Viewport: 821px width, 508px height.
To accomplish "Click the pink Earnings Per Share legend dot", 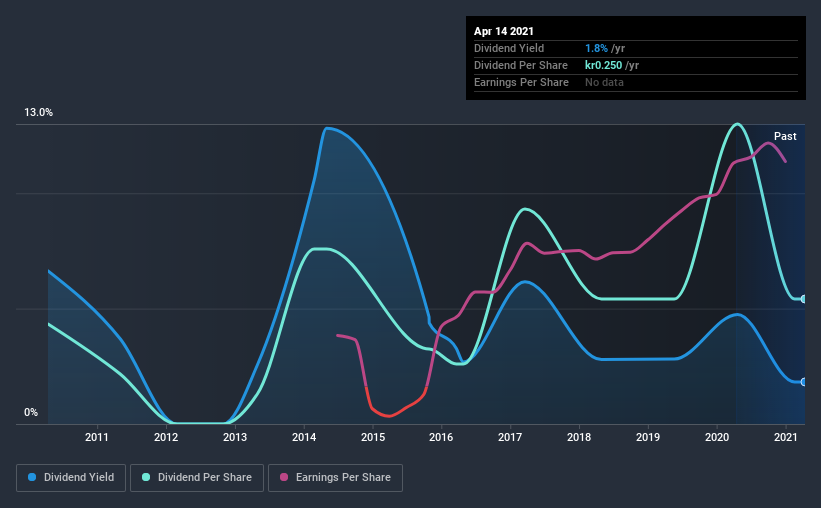I will [284, 477].
